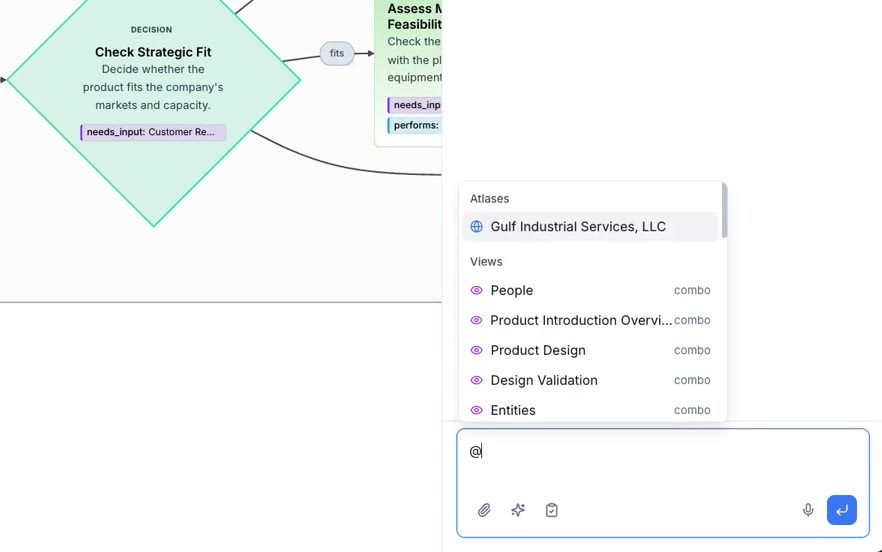
Task: Click 'combo' label in People row
Action: pyautogui.click(x=692, y=290)
